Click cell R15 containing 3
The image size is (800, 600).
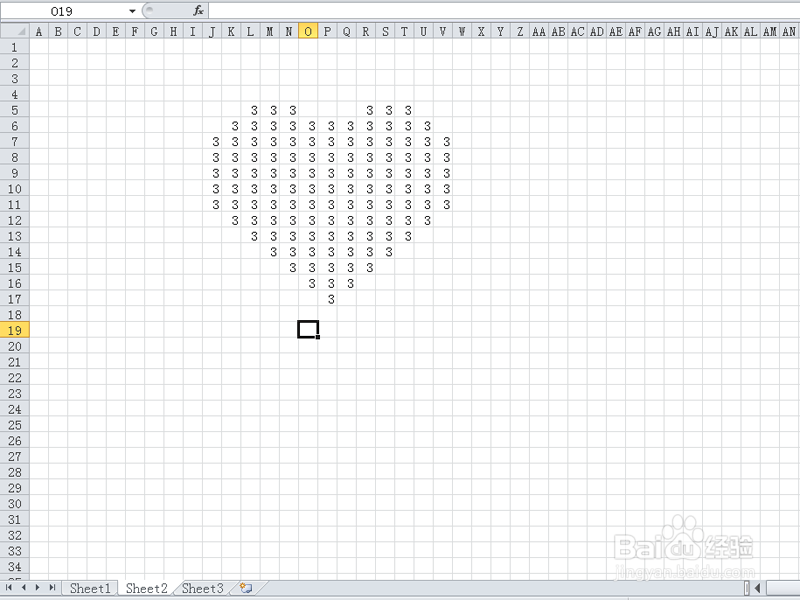coord(366,267)
